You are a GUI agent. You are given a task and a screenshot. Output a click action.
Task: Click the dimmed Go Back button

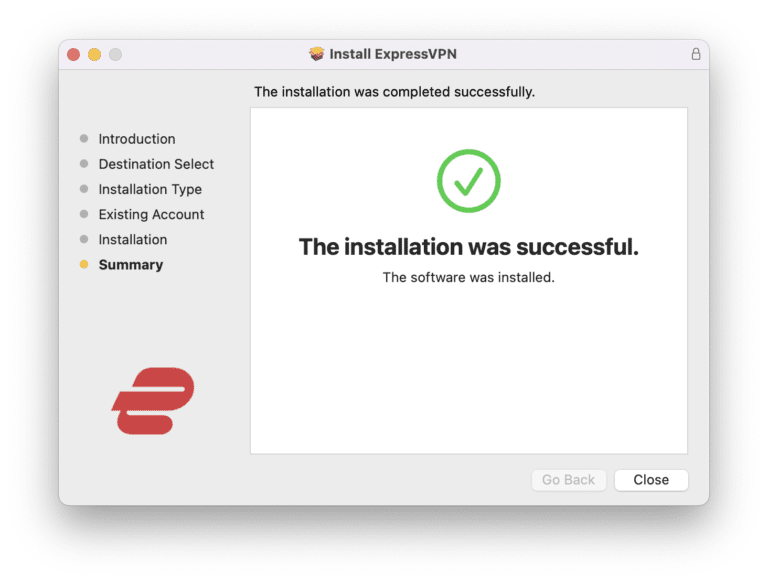click(569, 480)
